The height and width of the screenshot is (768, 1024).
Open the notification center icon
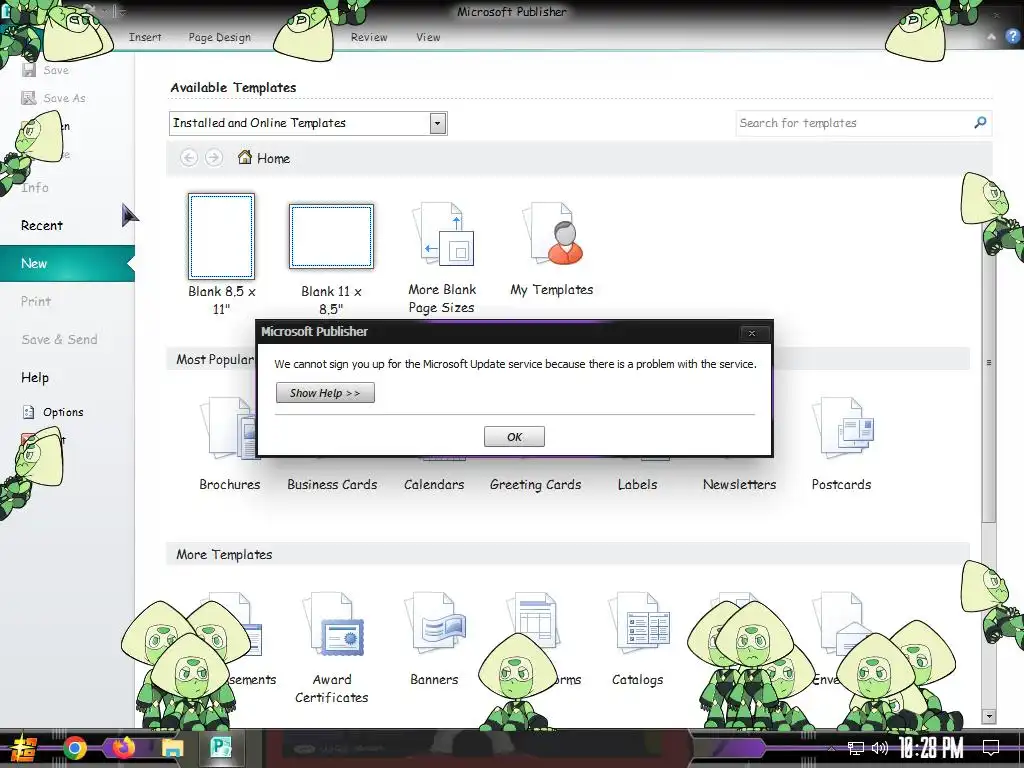pyautogui.click(x=991, y=748)
